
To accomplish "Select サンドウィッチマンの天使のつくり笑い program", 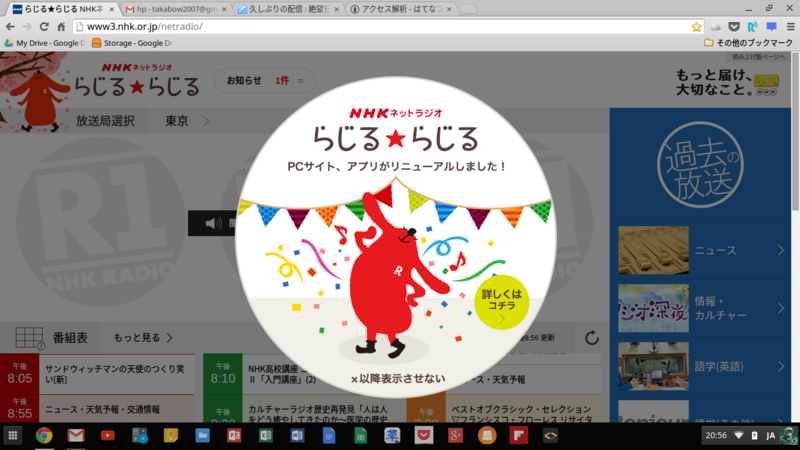I will (x=117, y=374).
